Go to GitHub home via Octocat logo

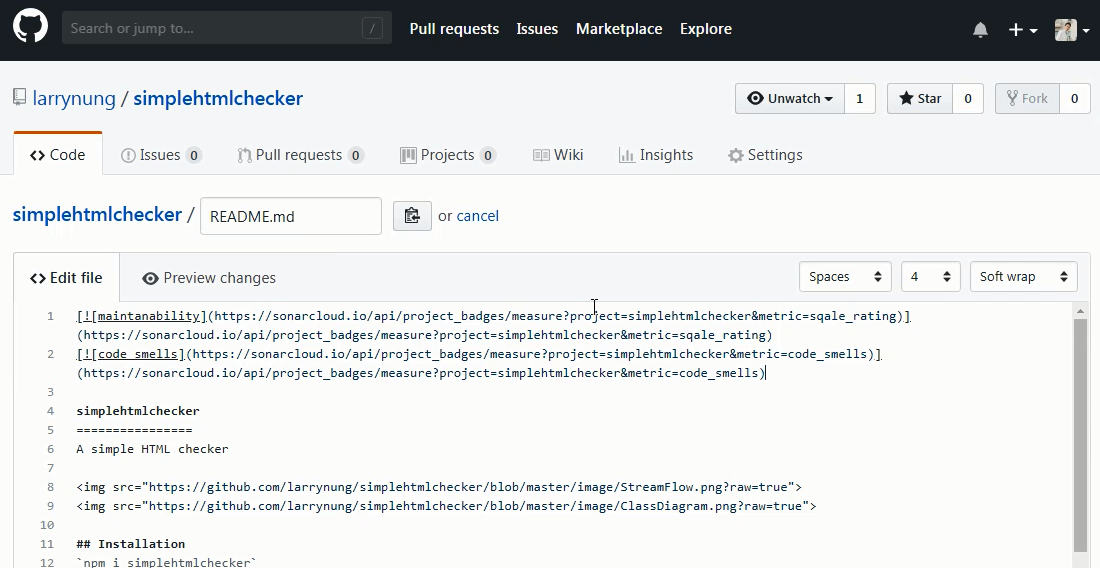pyautogui.click(x=30, y=28)
